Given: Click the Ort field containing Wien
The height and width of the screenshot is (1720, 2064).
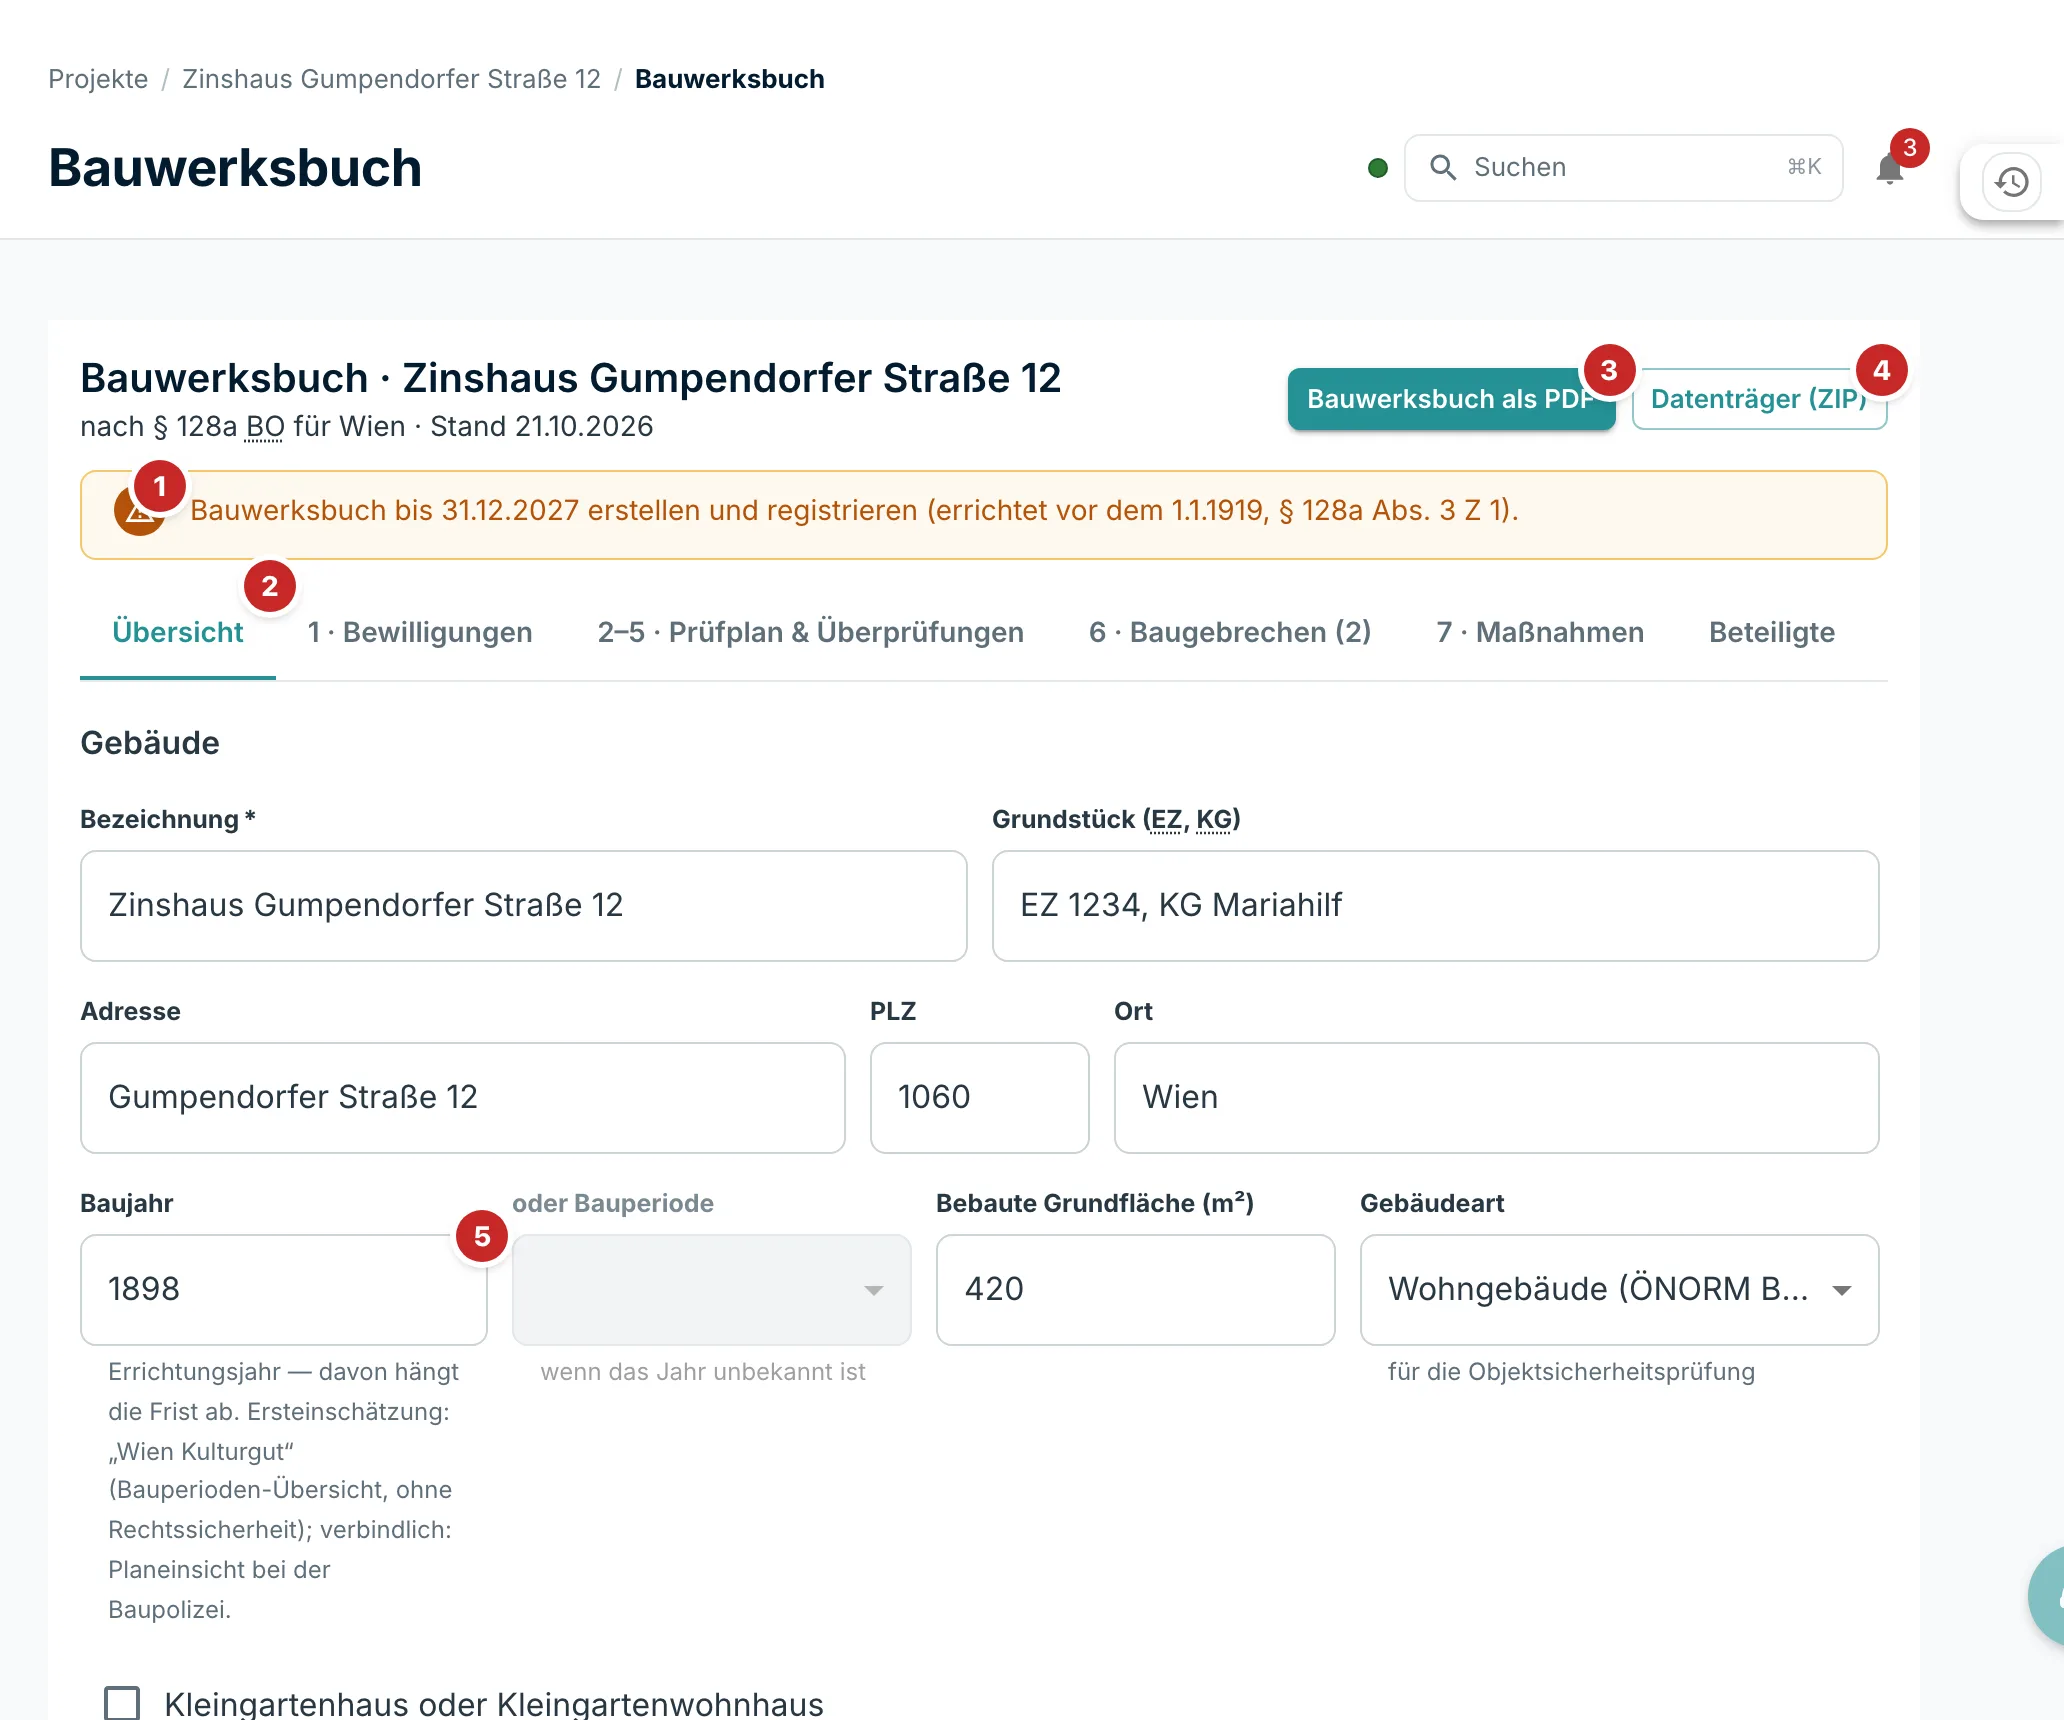Looking at the screenshot, I should click(x=1496, y=1098).
